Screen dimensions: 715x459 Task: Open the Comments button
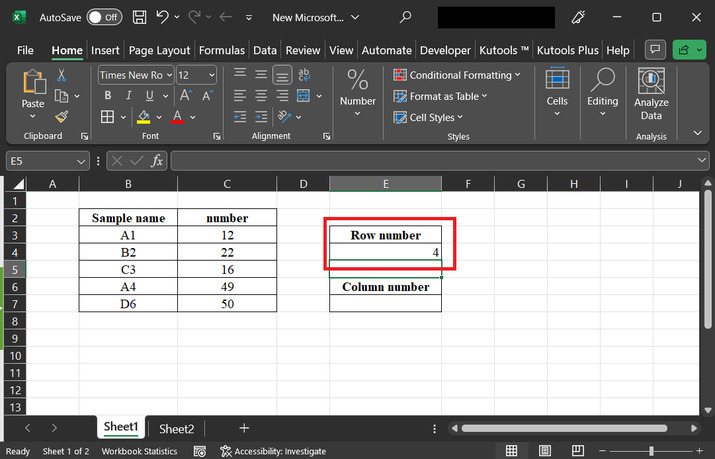(x=655, y=50)
